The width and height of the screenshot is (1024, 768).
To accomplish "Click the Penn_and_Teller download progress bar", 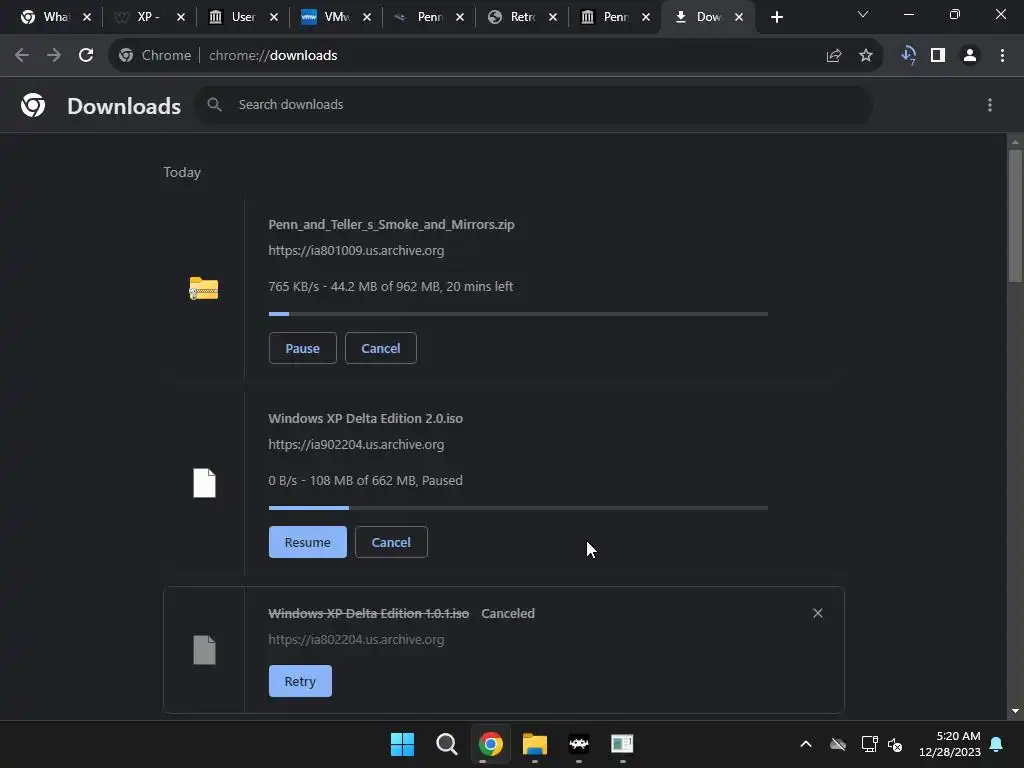I will (x=518, y=314).
